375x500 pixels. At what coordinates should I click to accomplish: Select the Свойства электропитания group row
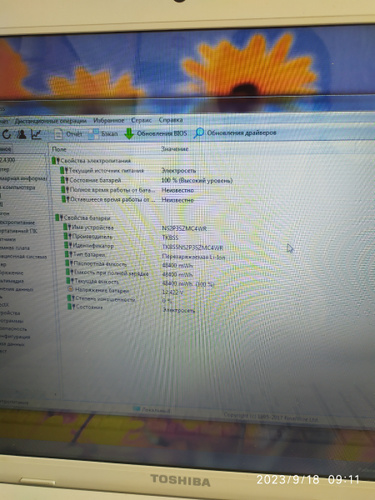92,161
